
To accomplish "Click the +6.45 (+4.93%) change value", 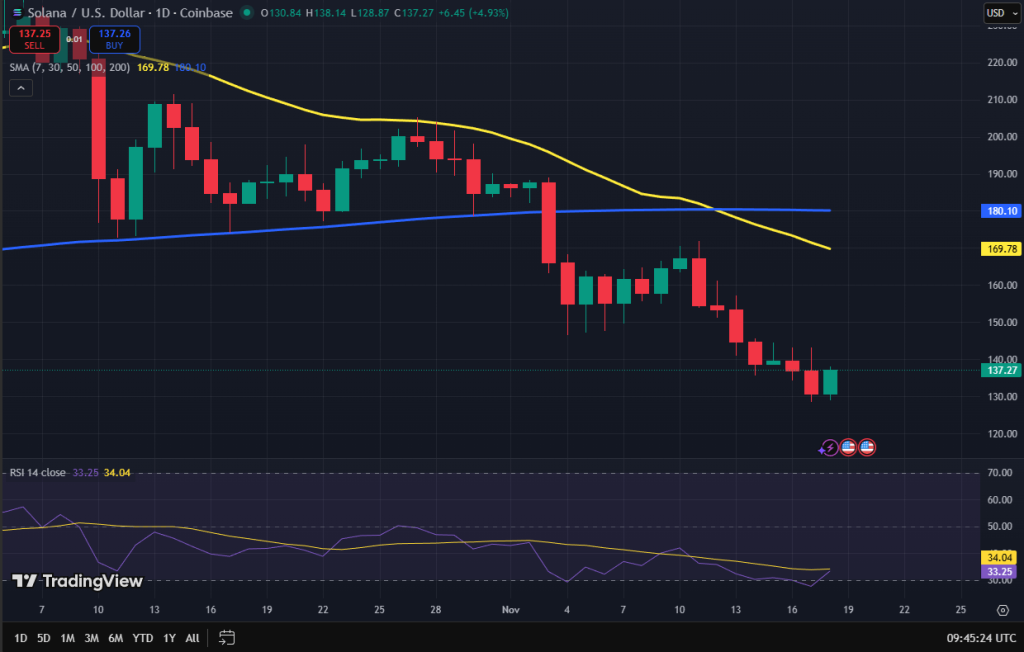I will (x=473, y=12).
